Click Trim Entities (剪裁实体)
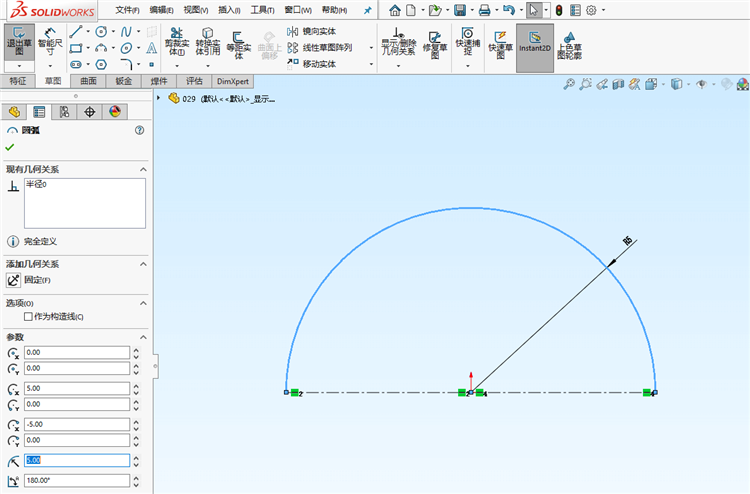The height and width of the screenshot is (494, 750). 176,42
